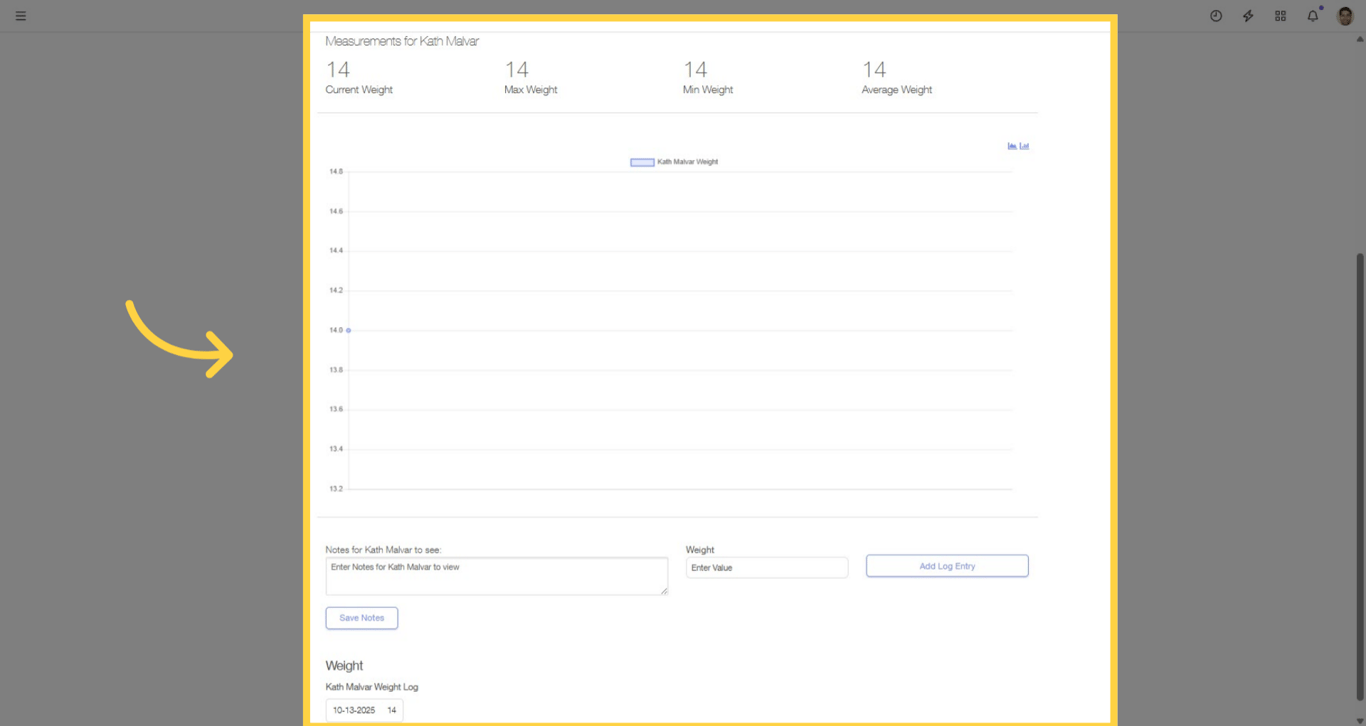Expand the weight log entry value field
Viewport: 1366px width, 726px height.
tap(391, 709)
